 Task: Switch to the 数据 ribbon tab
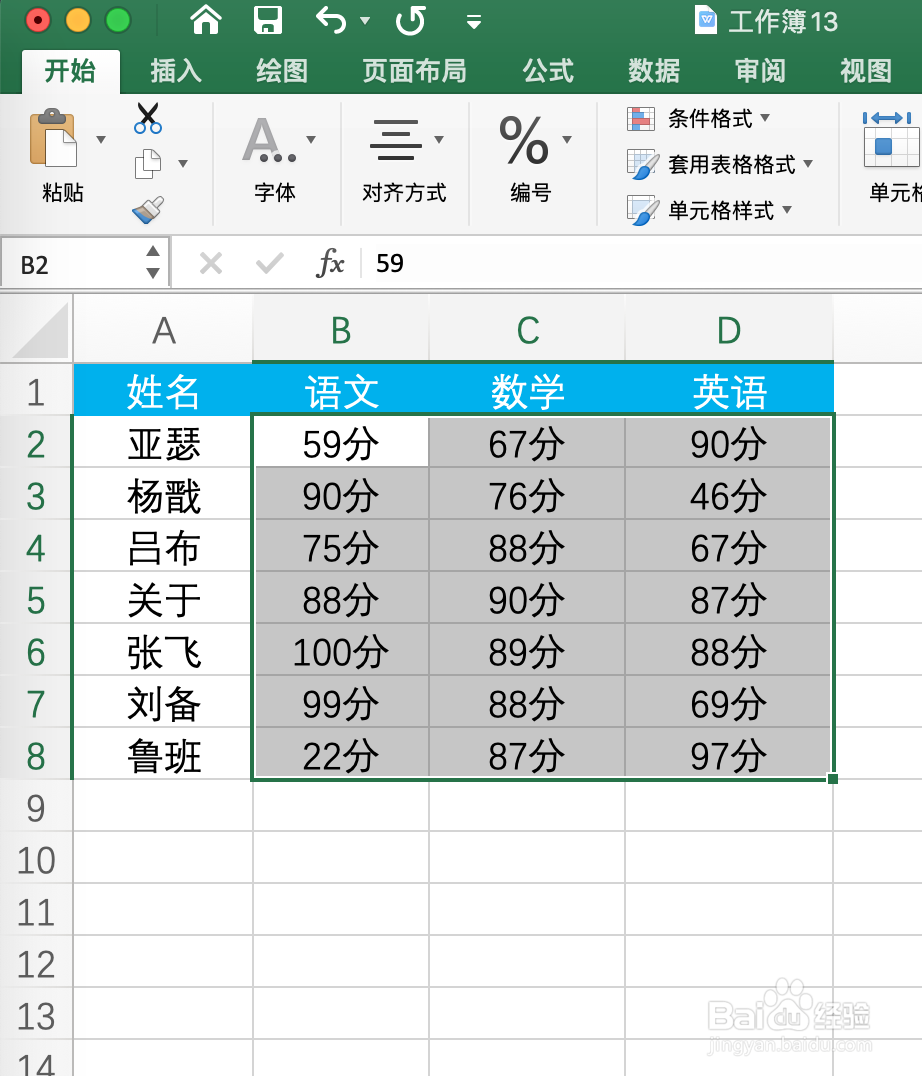pyautogui.click(x=652, y=71)
